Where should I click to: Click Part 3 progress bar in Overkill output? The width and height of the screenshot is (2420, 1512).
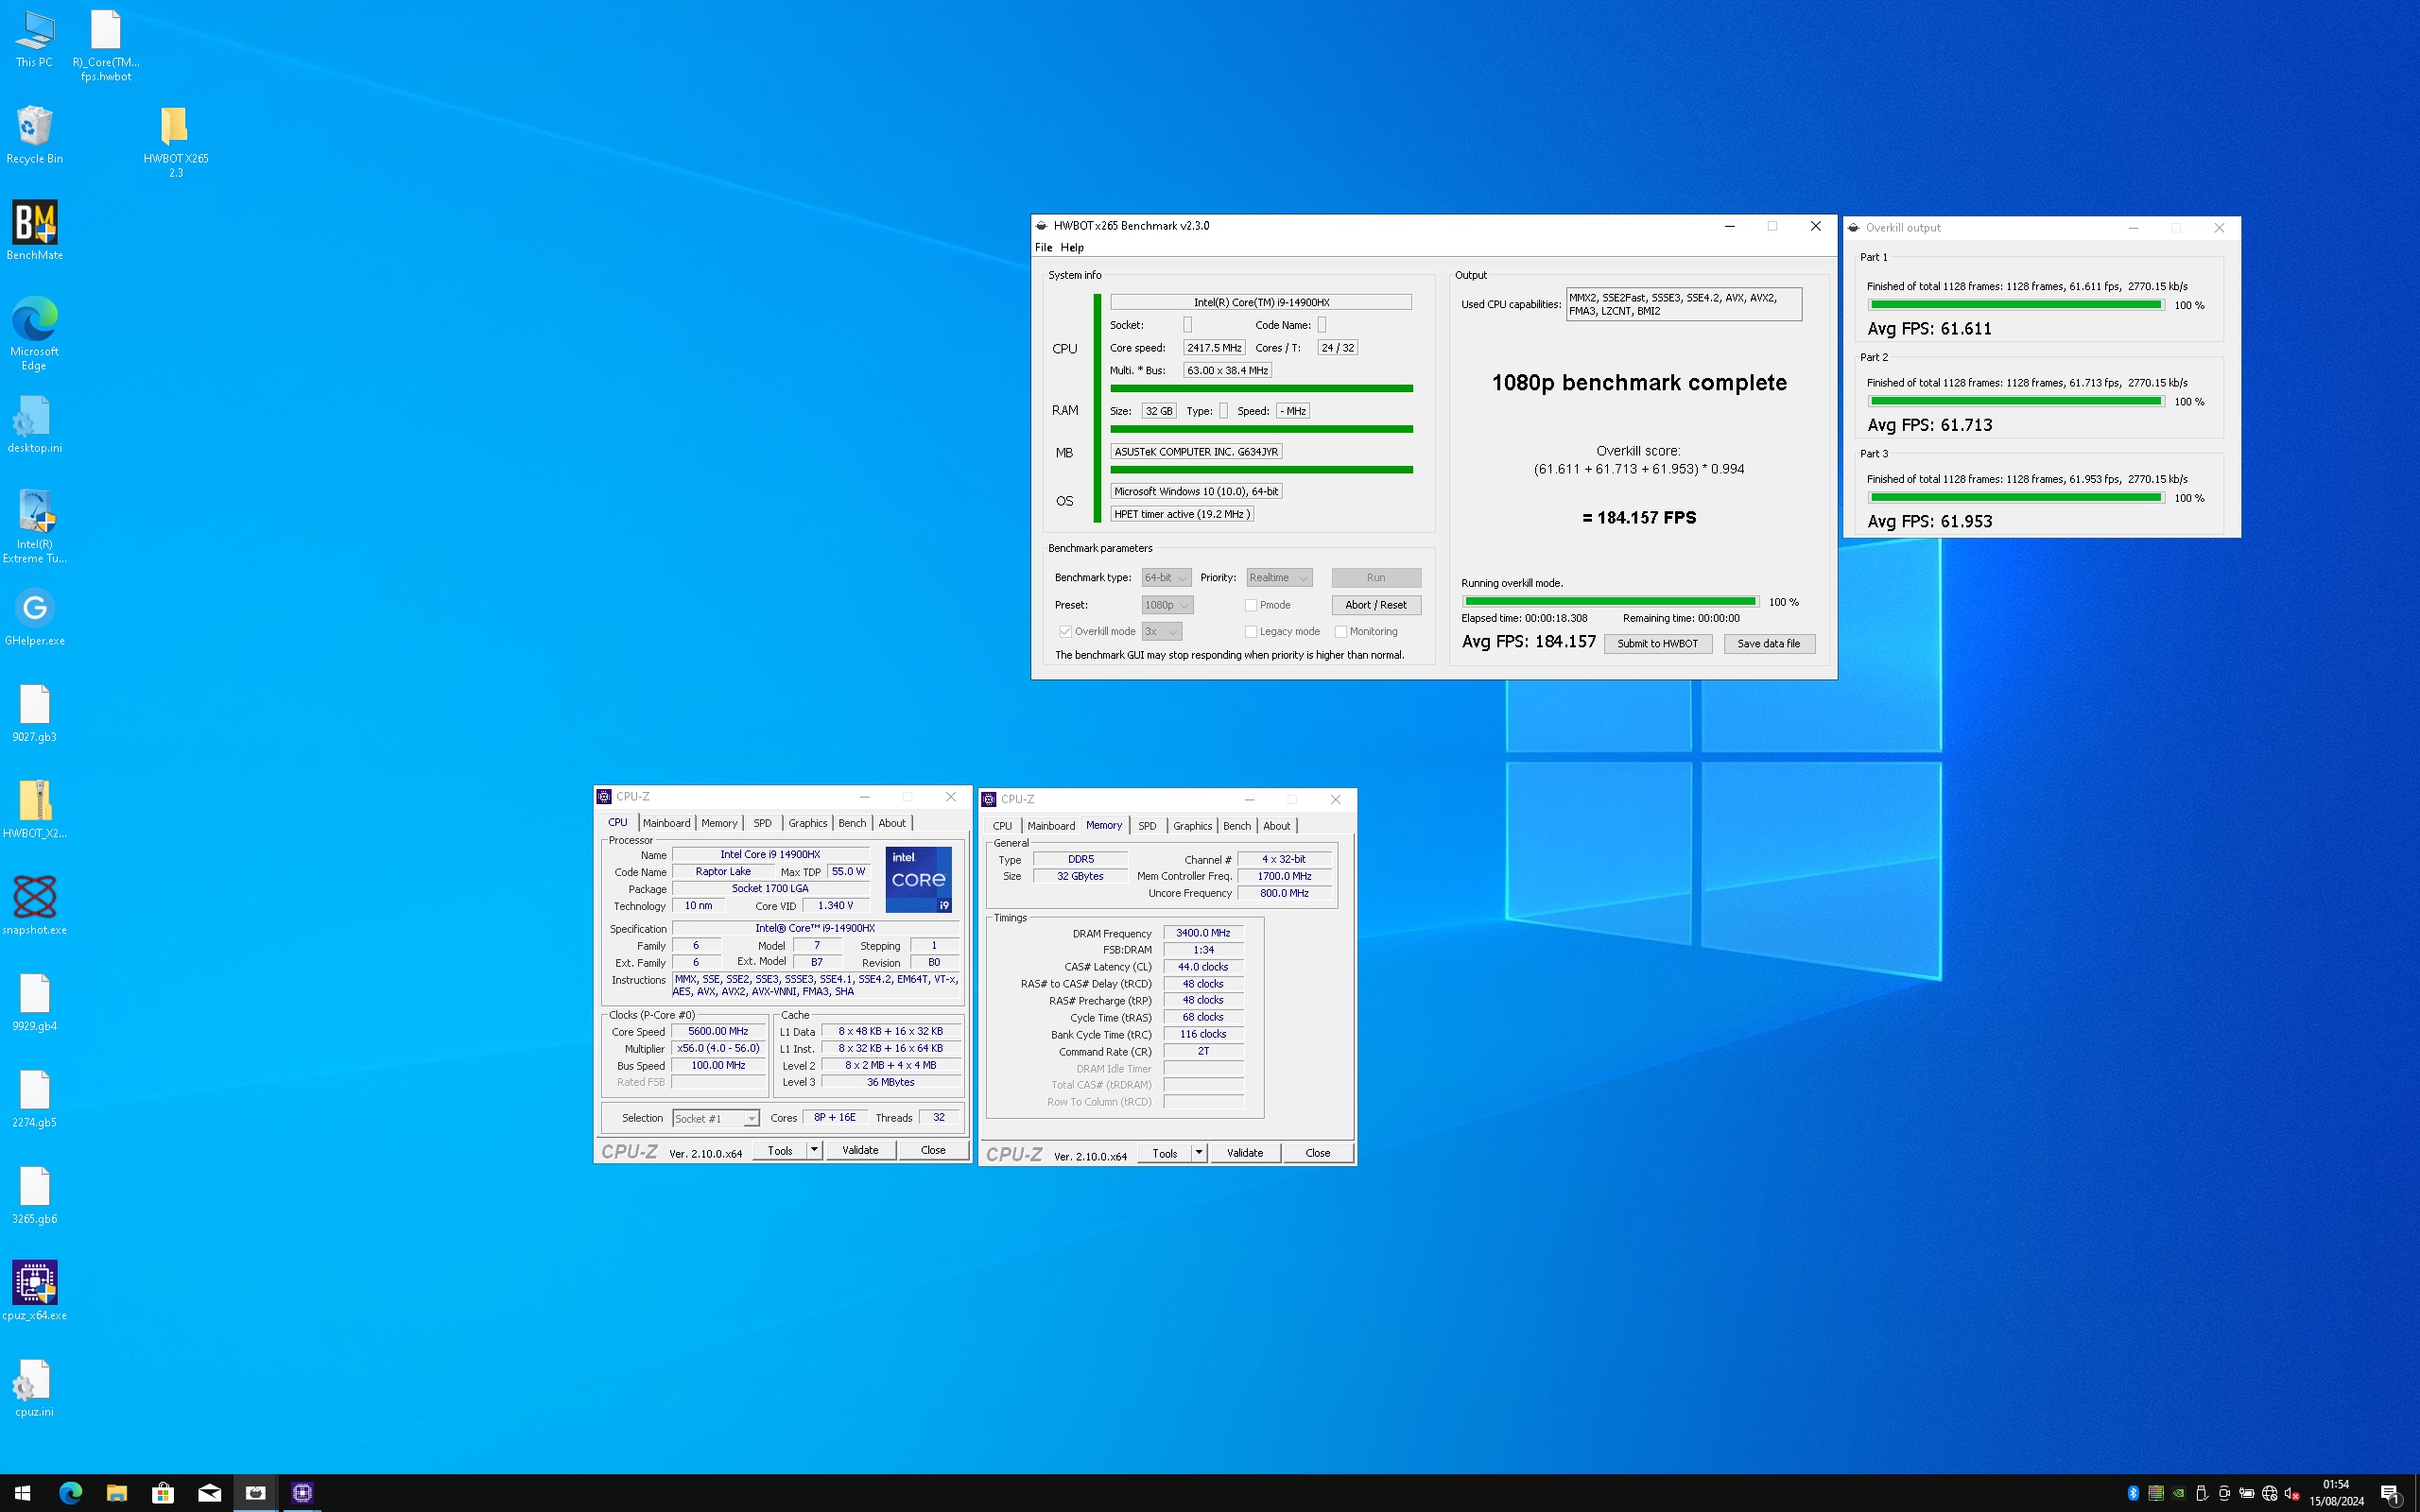coord(2016,498)
